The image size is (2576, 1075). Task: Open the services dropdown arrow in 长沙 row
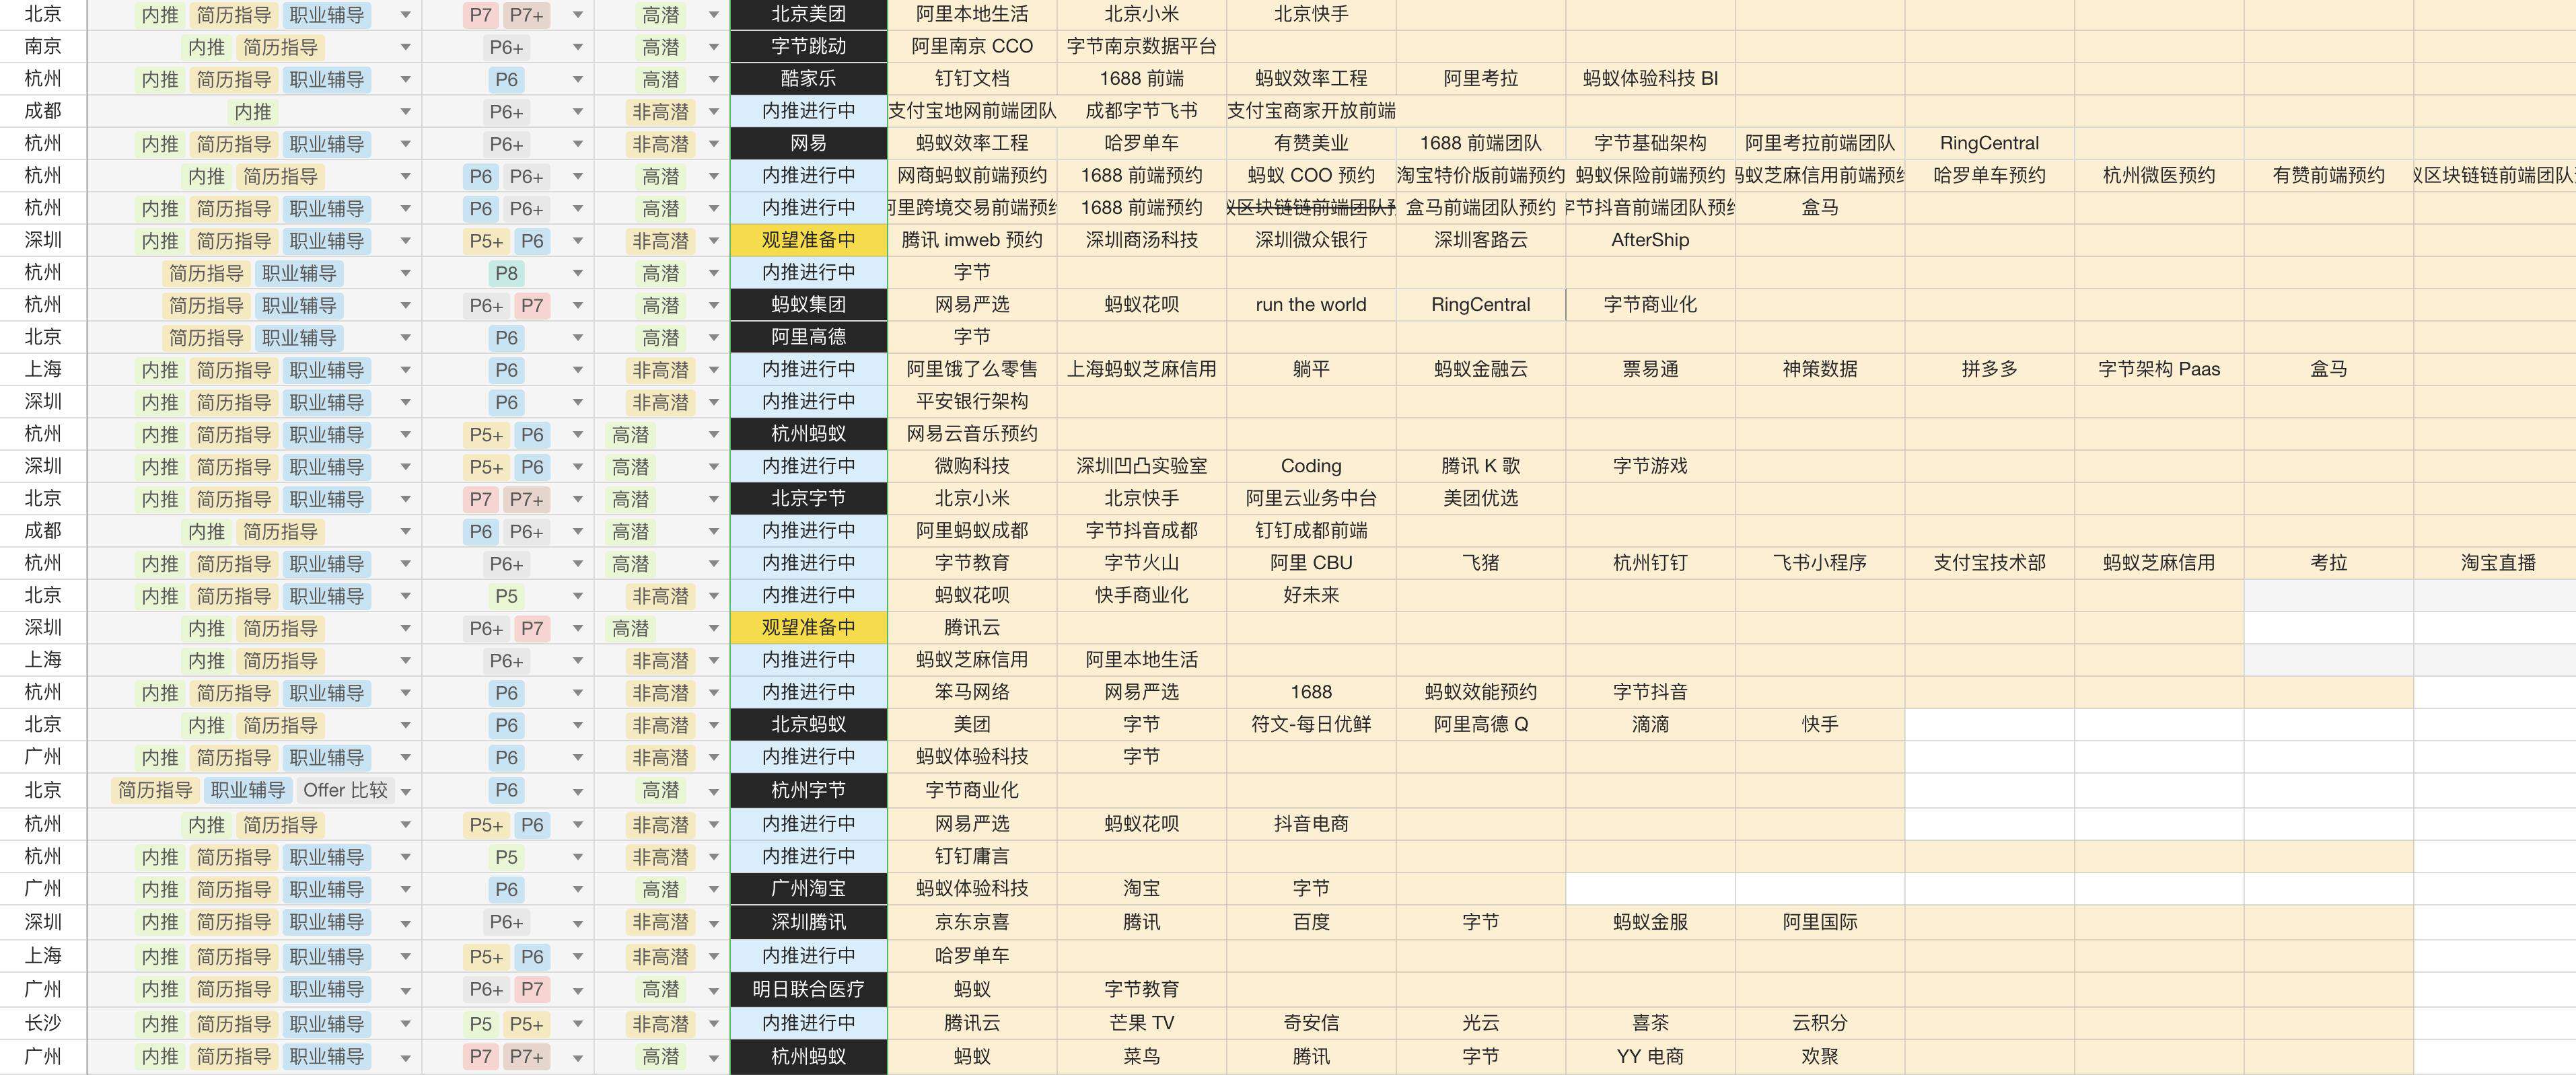[x=405, y=1024]
